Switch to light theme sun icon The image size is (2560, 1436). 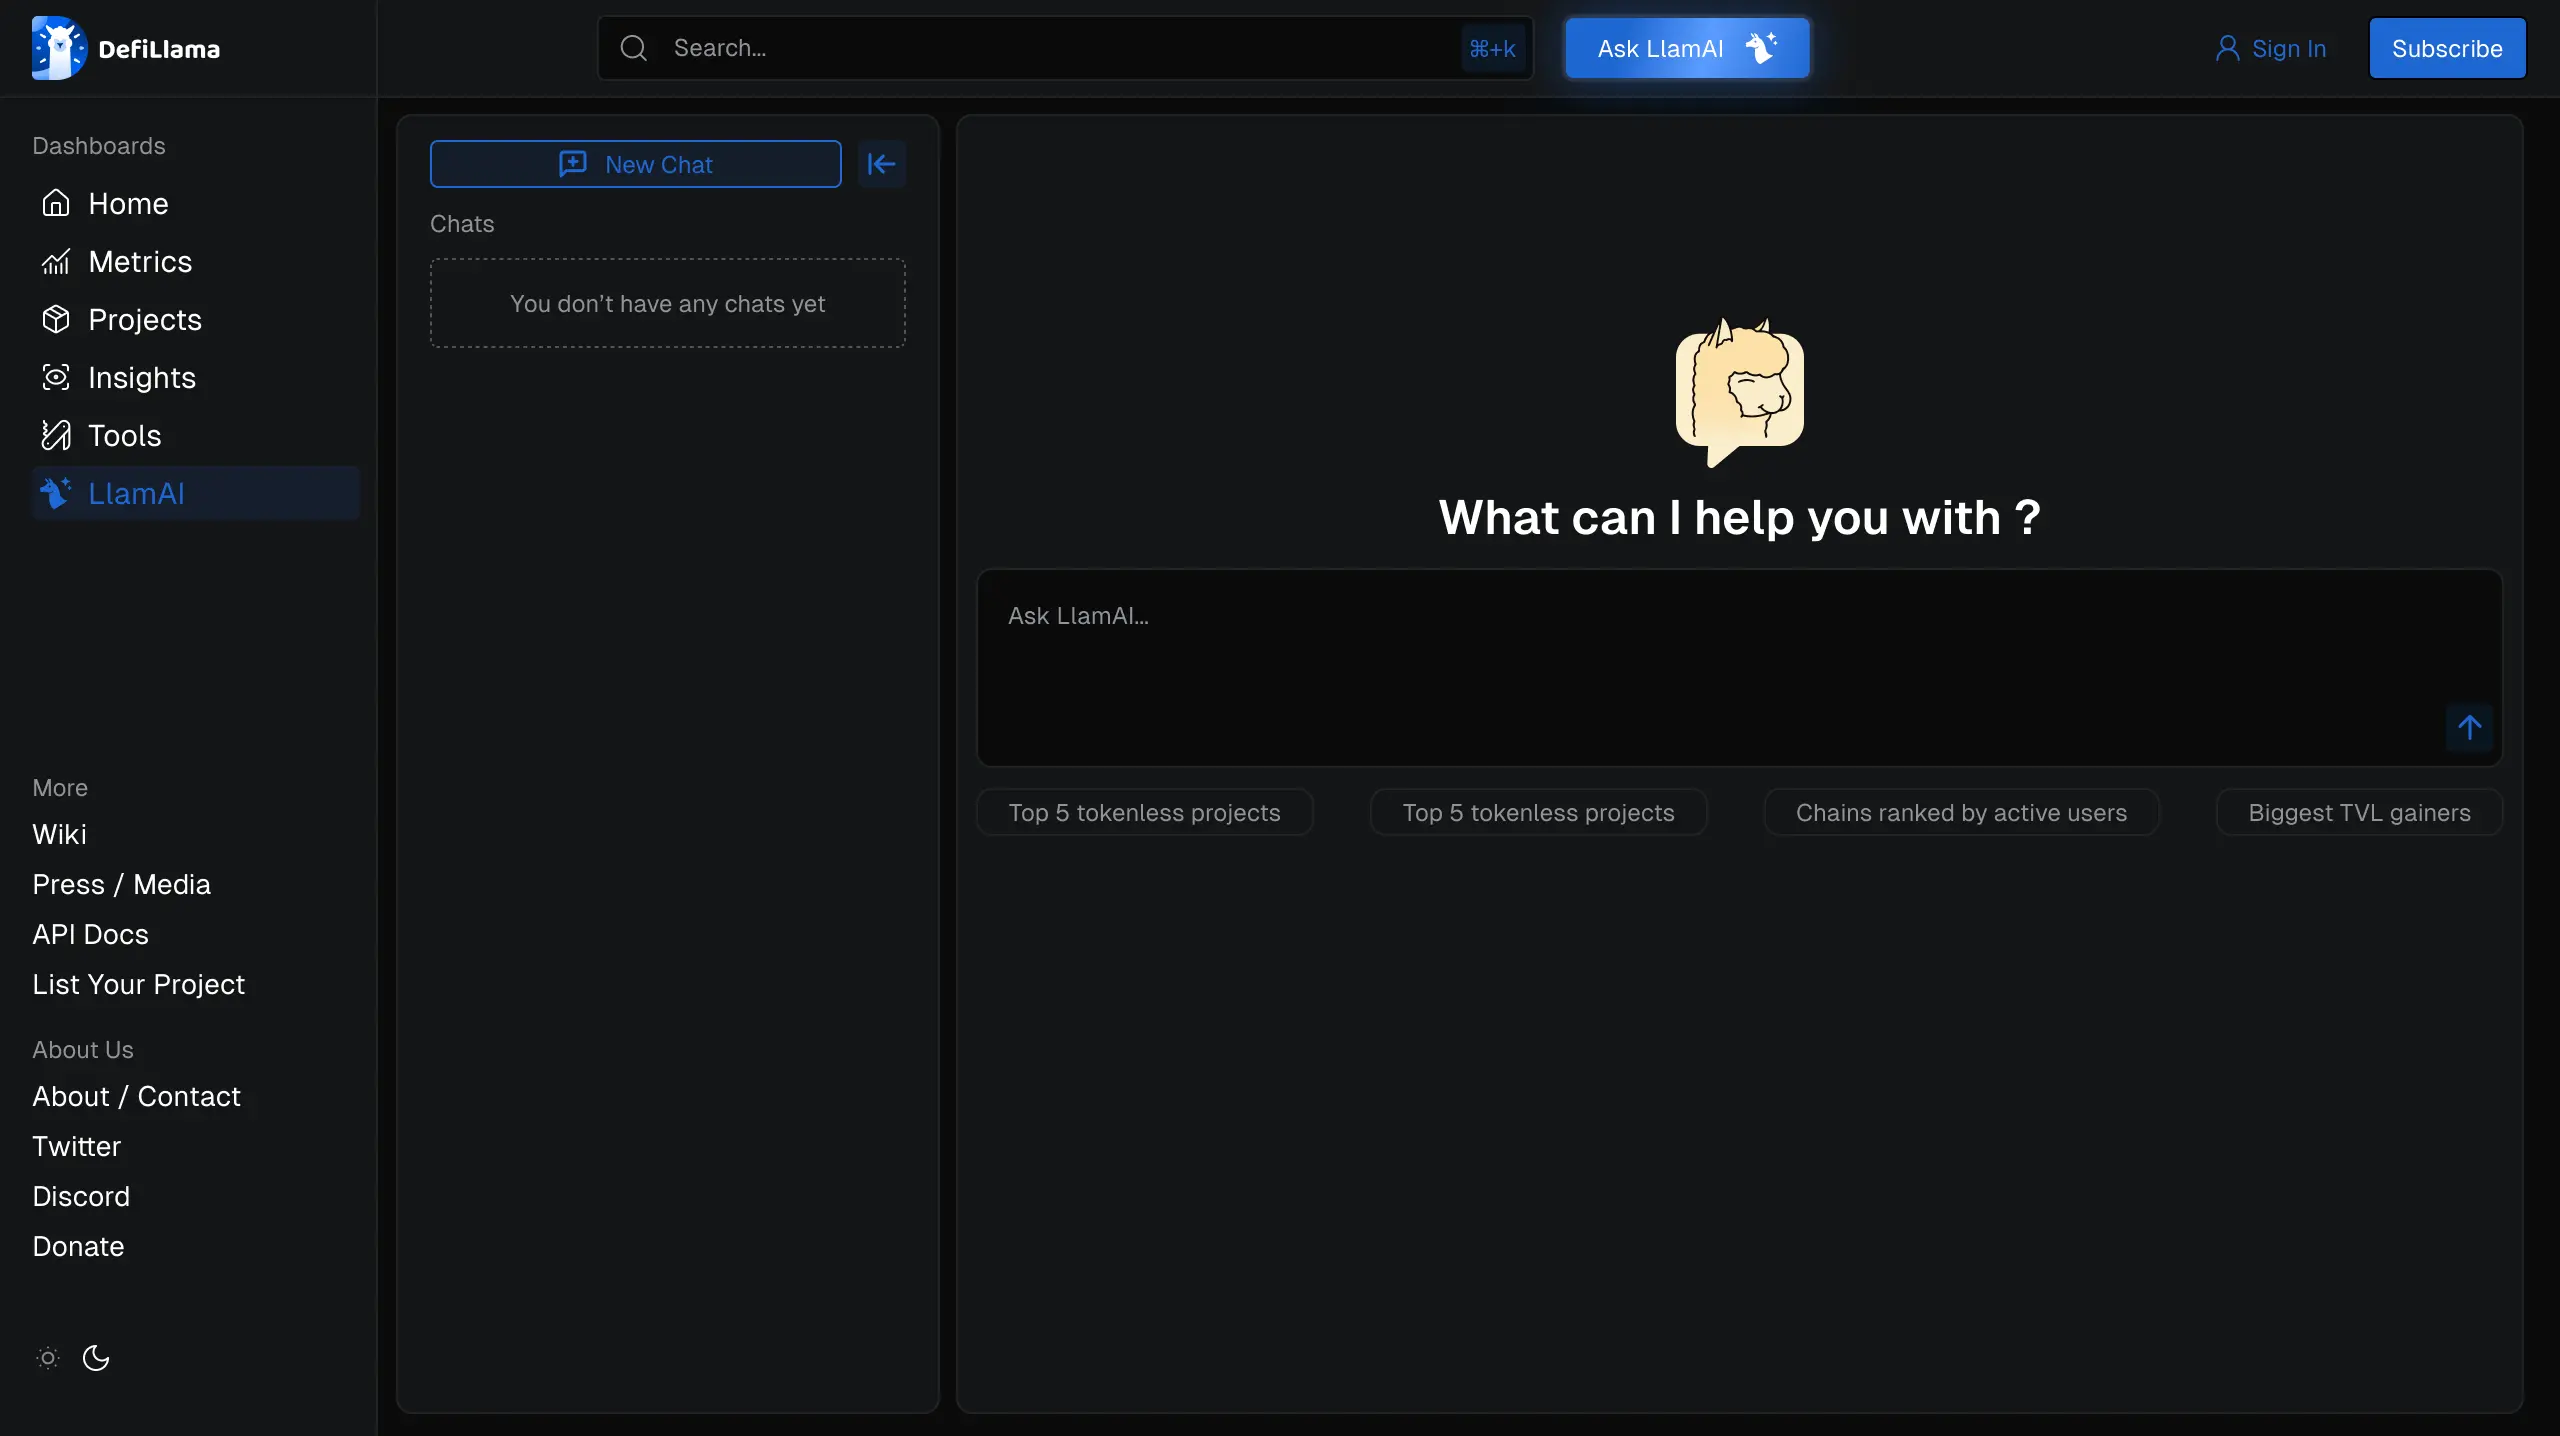[48, 1358]
